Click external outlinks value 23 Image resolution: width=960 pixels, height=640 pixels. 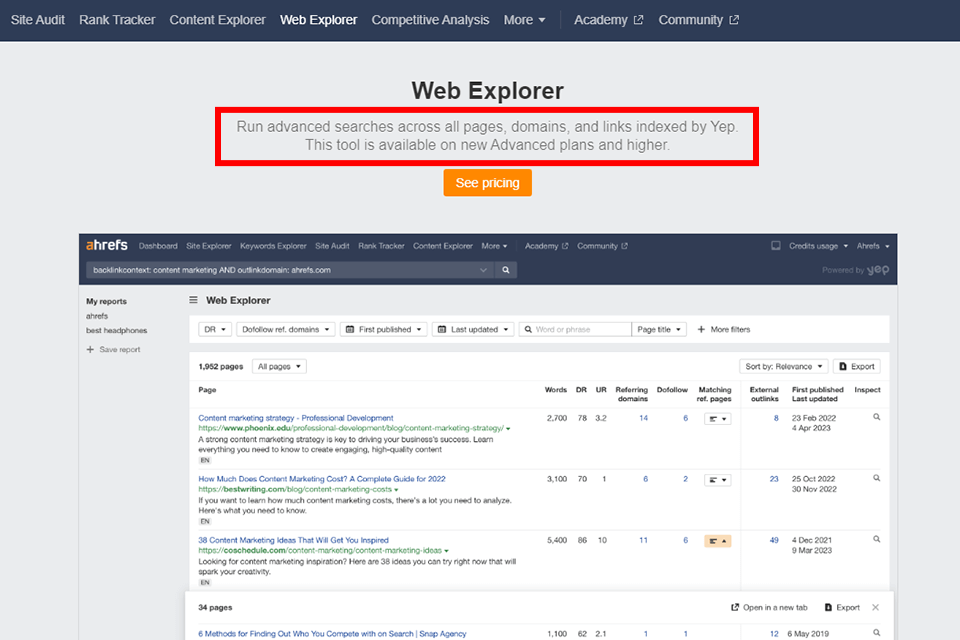pyautogui.click(x=774, y=480)
